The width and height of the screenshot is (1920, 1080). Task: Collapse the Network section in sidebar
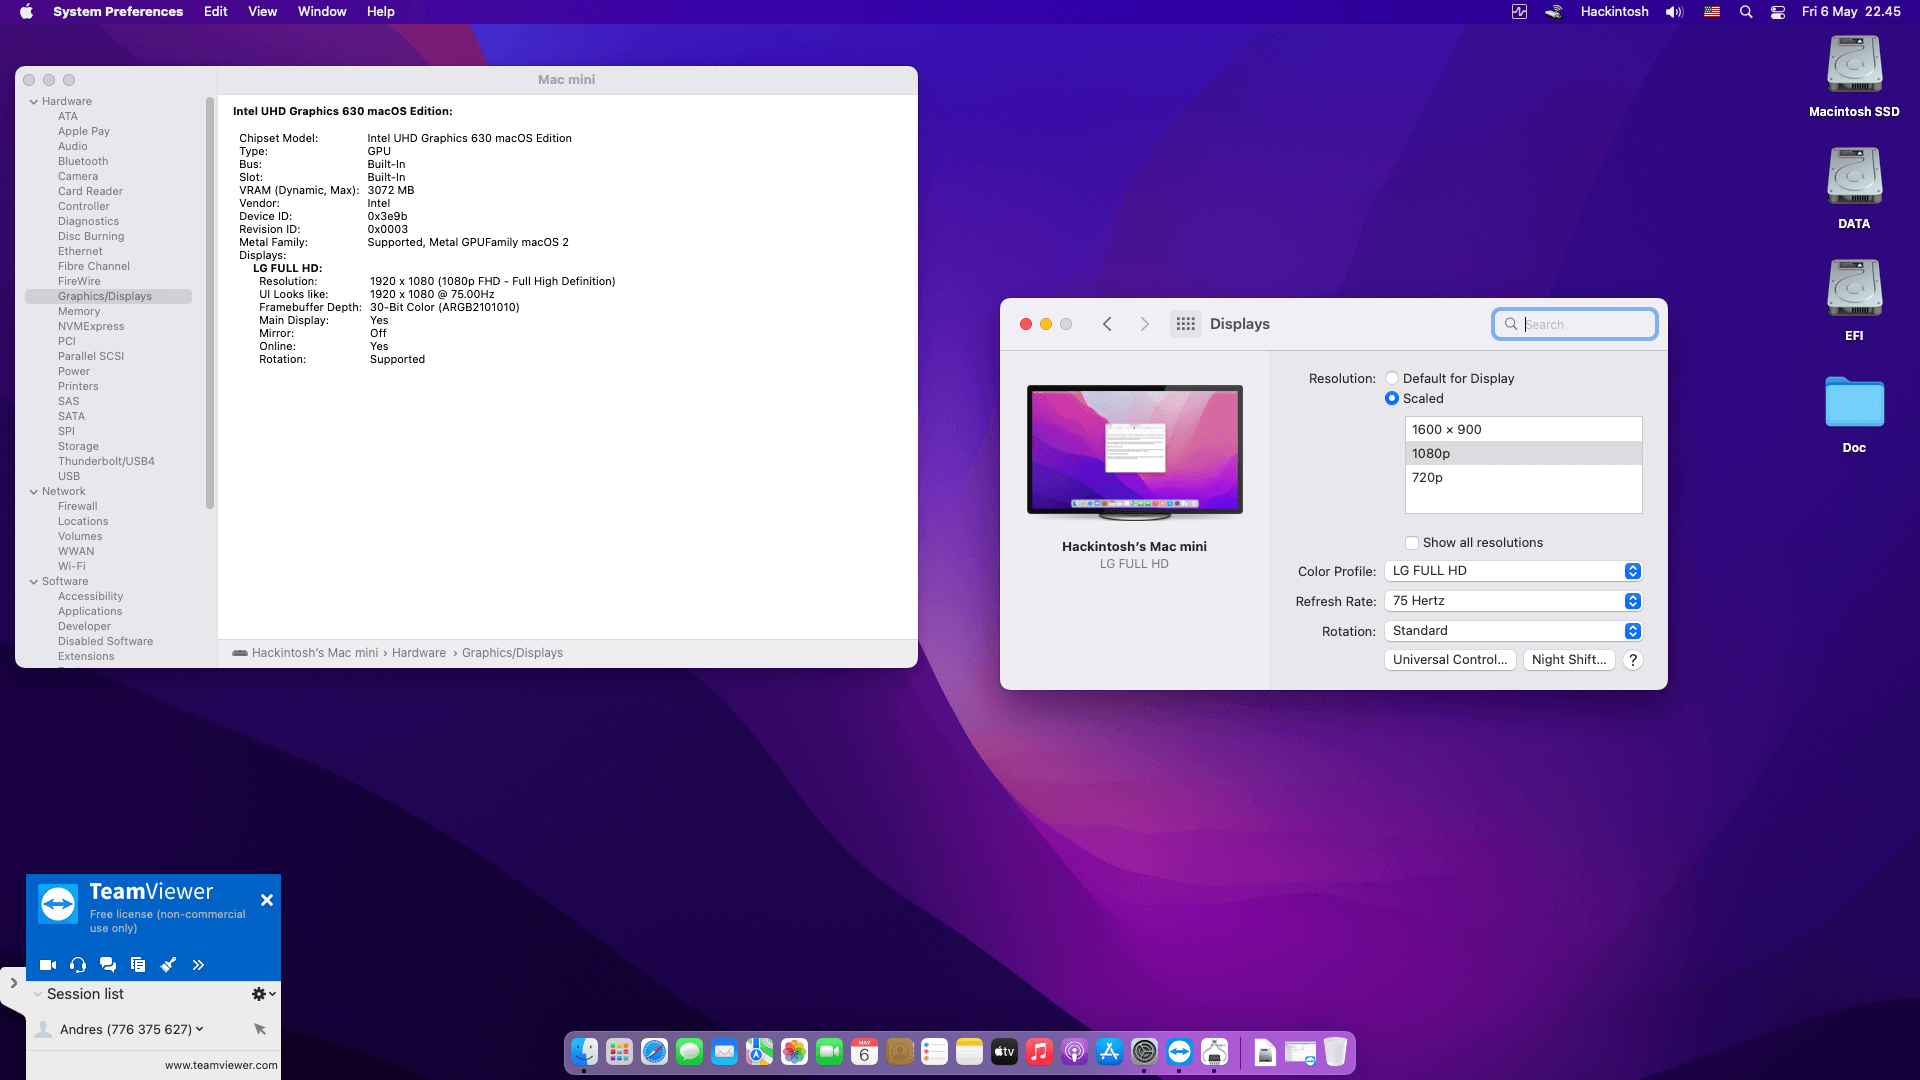point(34,492)
